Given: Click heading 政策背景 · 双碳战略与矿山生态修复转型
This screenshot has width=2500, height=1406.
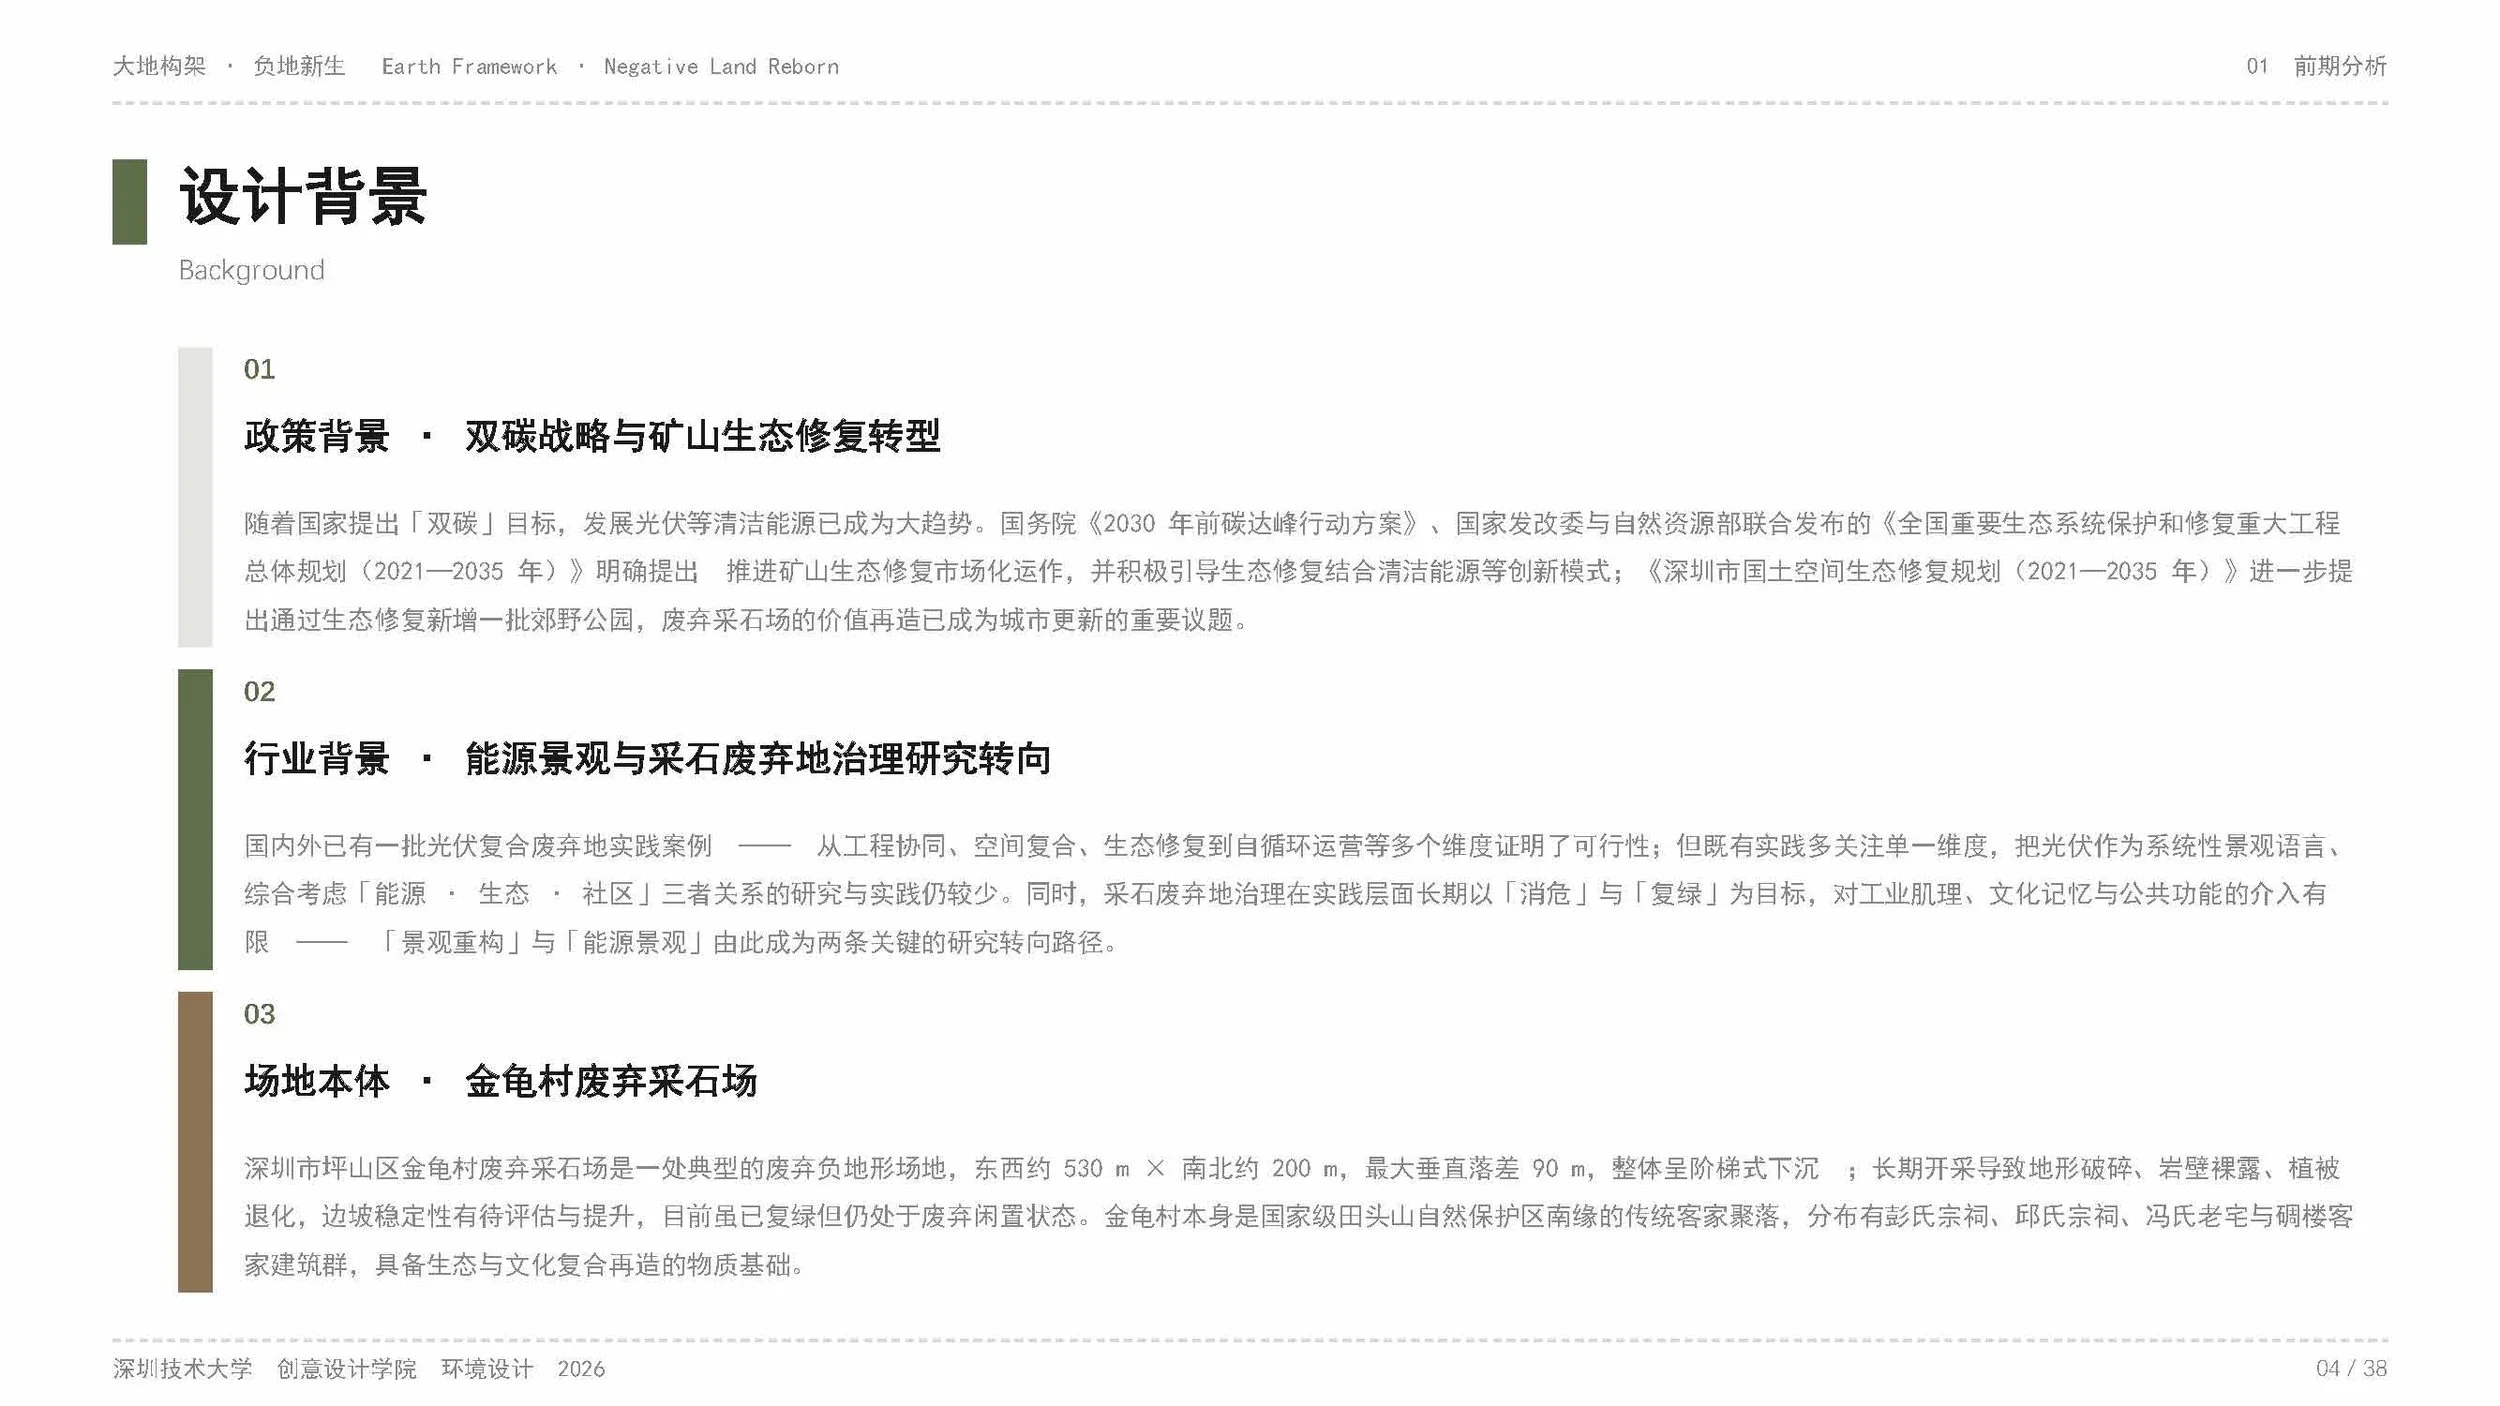Looking at the screenshot, I should pos(592,436).
